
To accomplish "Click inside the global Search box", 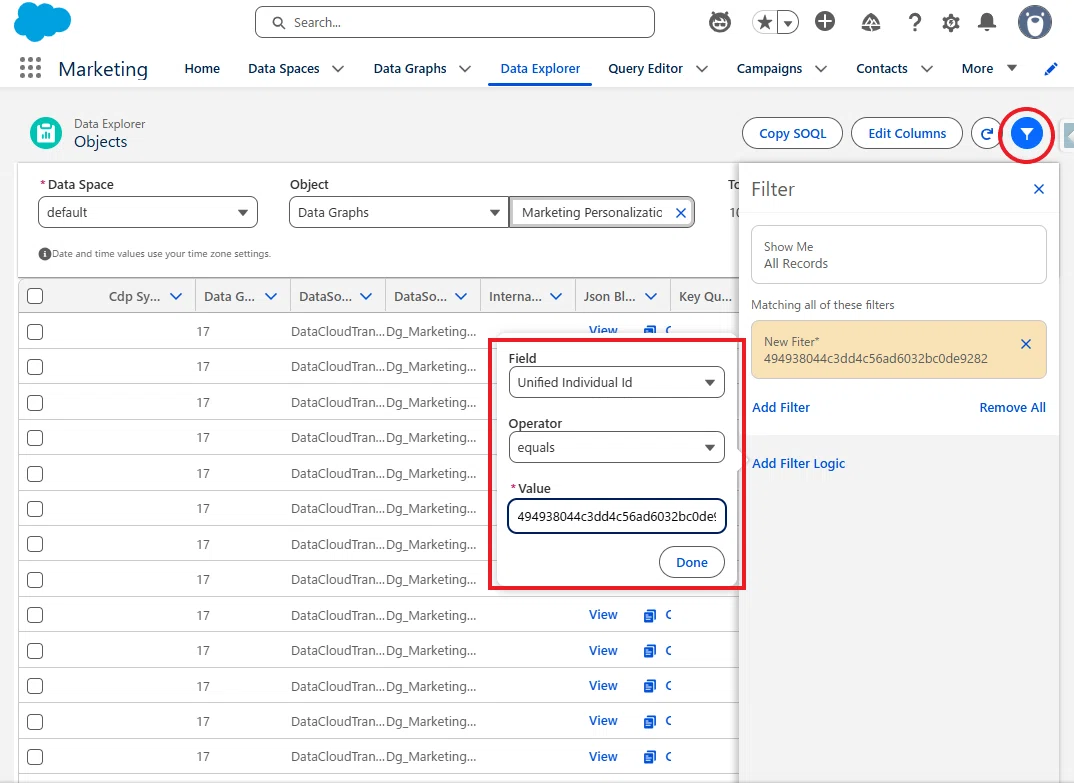I will point(455,23).
